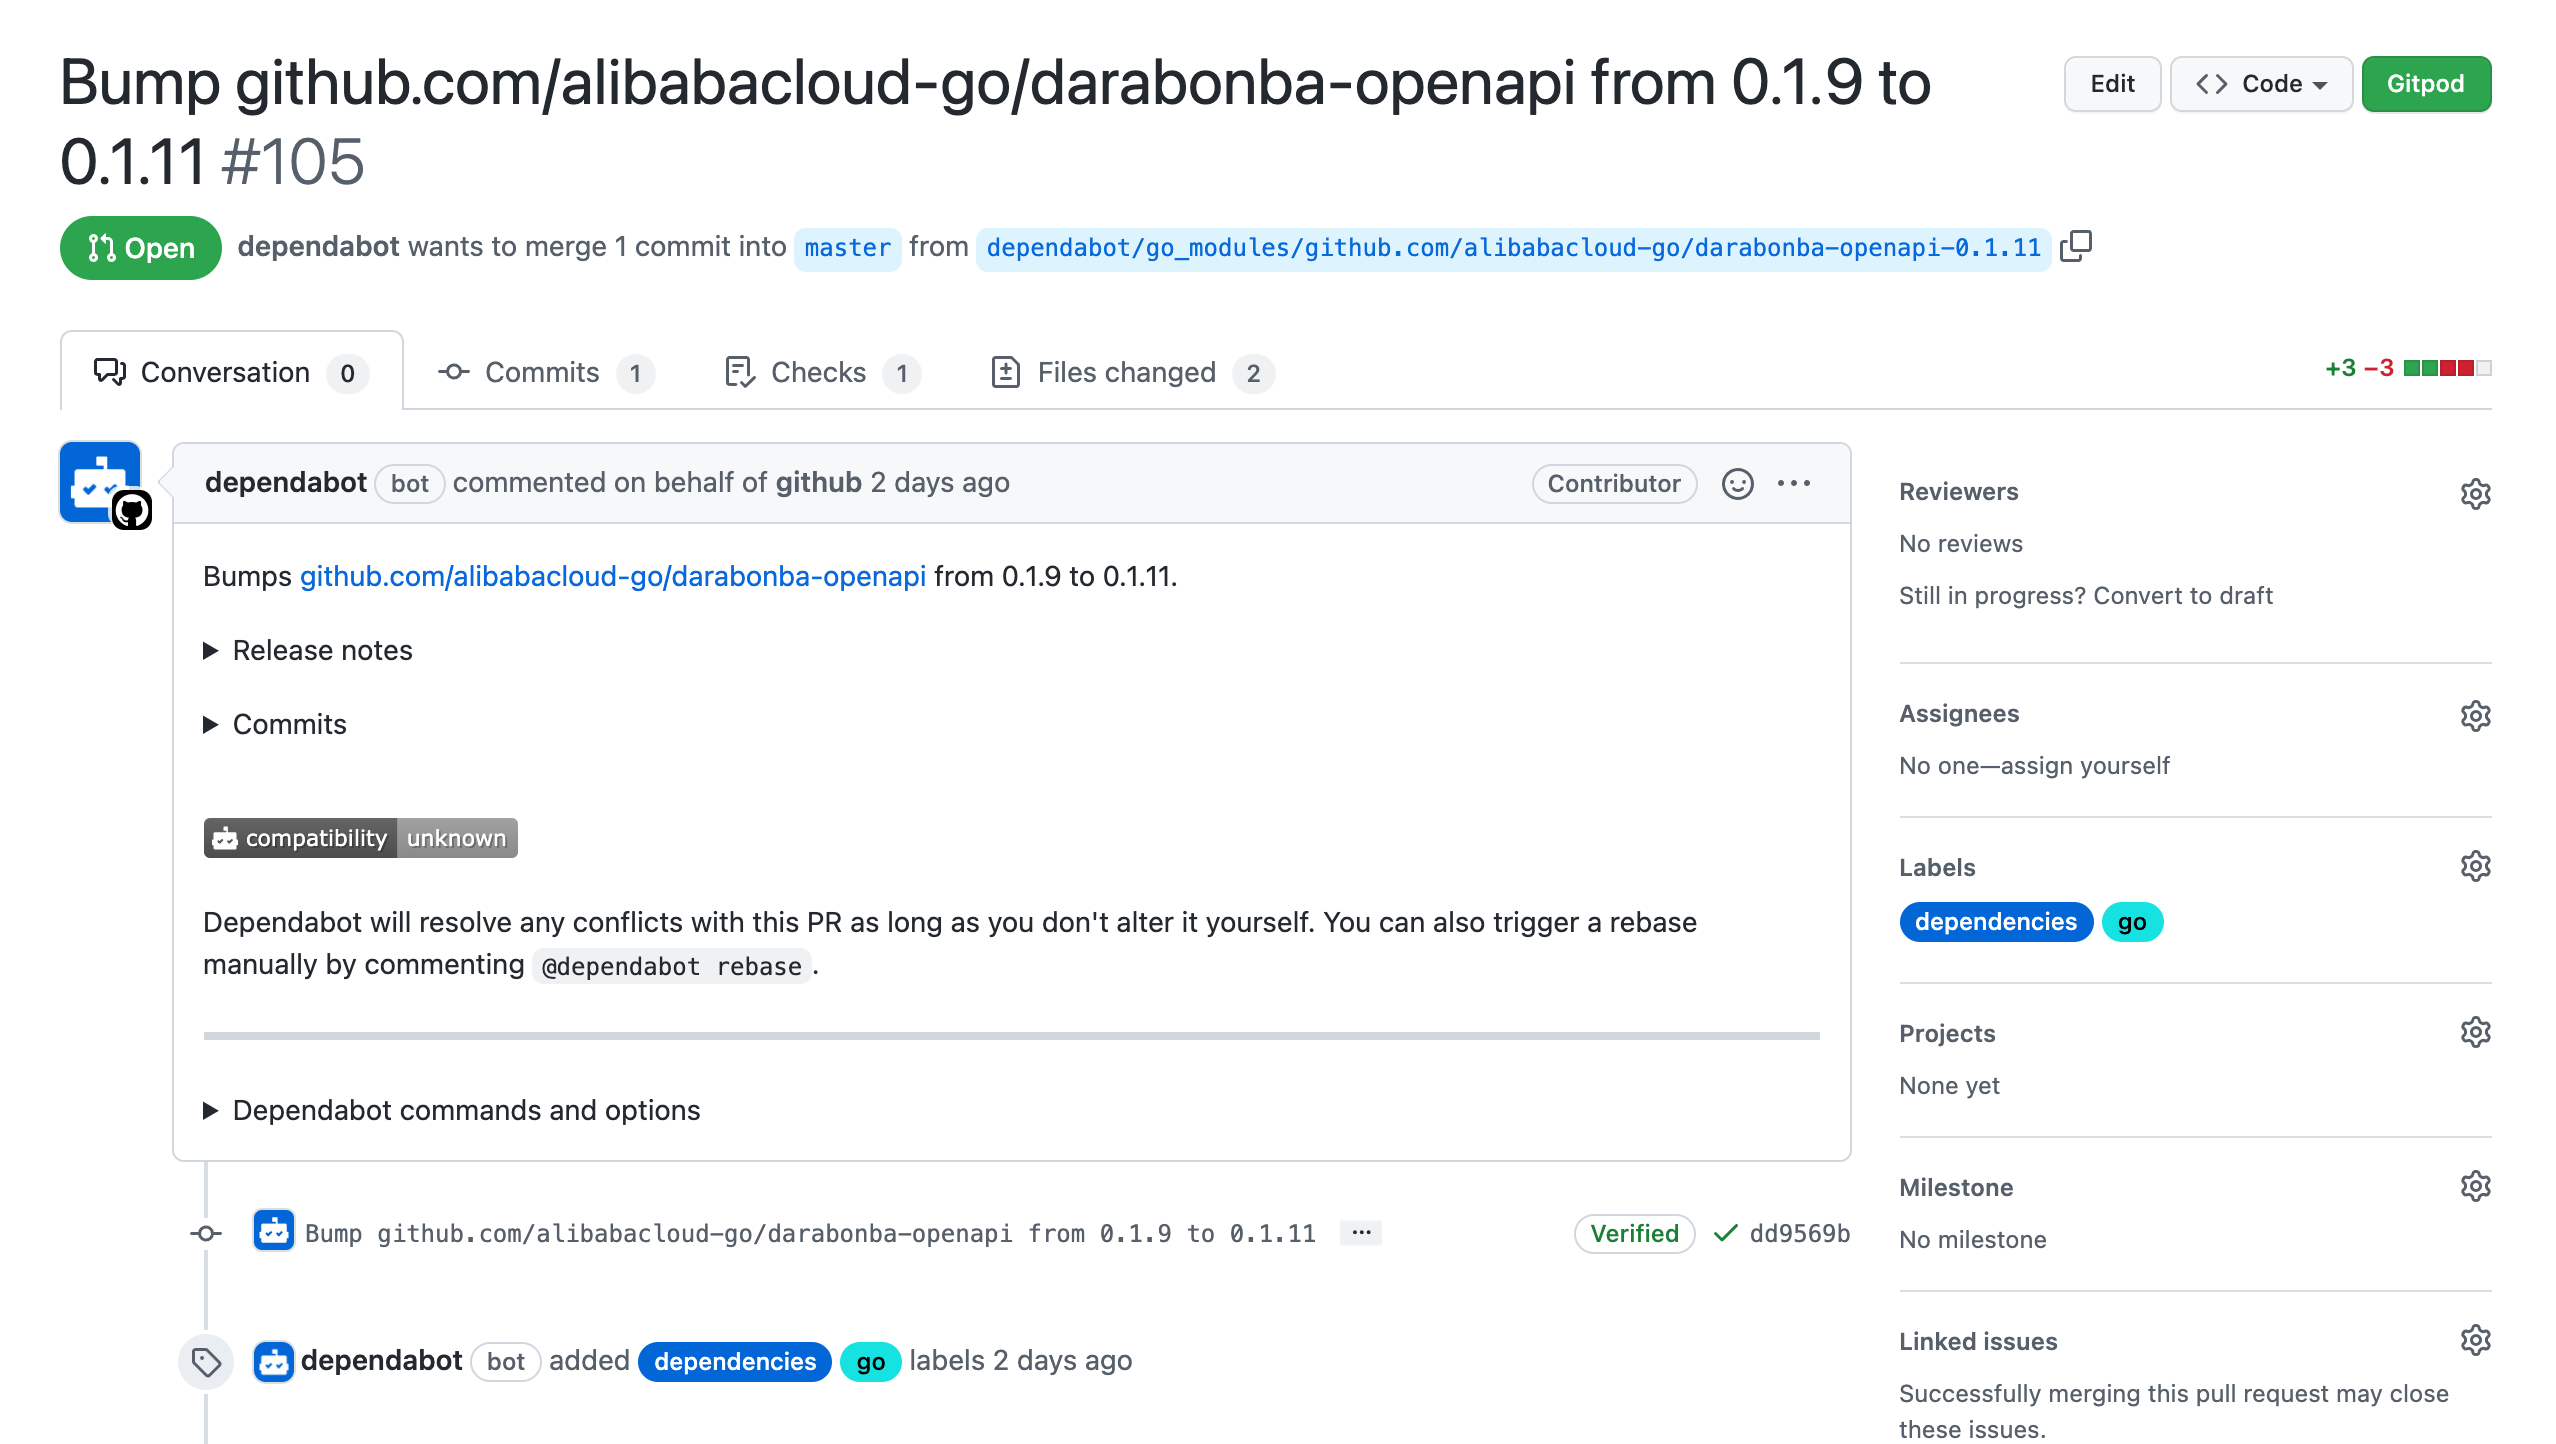
Task: Open the Milestone settings gear
Action: point(2474,1186)
